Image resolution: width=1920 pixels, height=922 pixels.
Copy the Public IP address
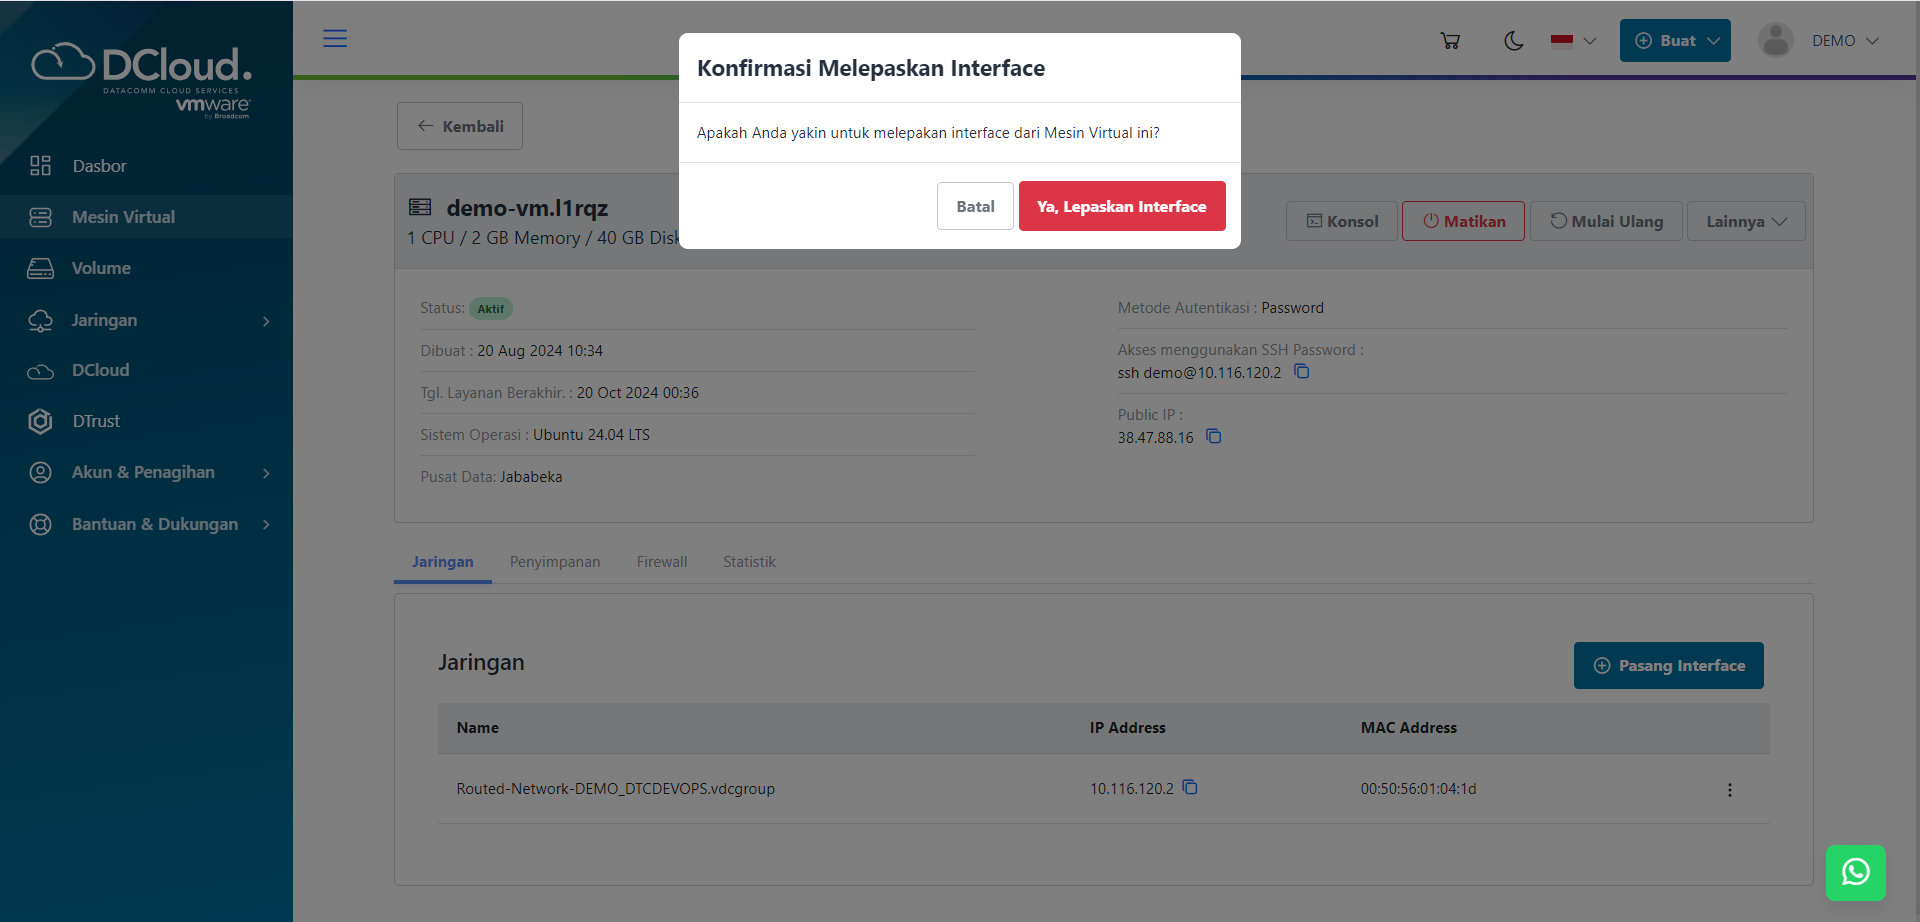(1213, 437)
